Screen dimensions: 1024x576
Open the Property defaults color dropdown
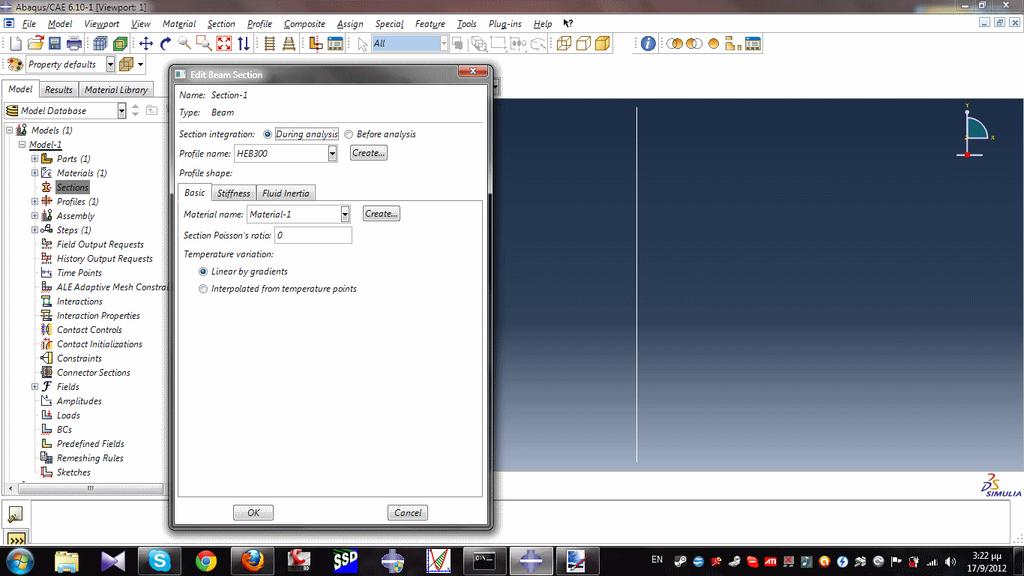tap(110, 64)
